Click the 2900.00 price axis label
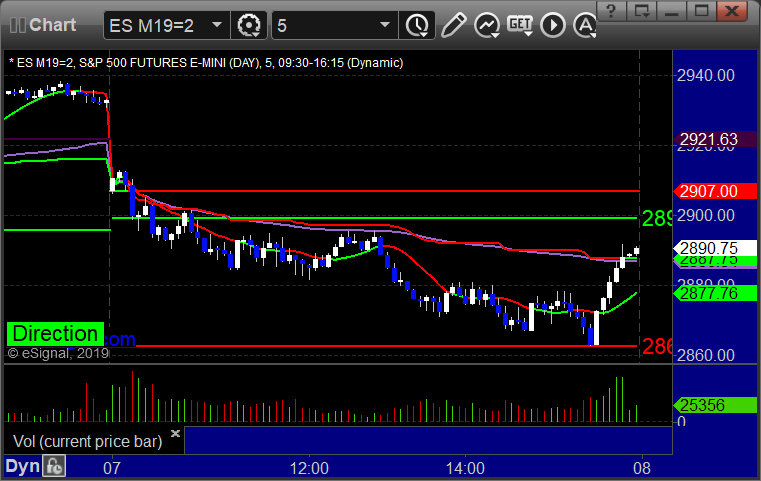 tap(706, 216)
